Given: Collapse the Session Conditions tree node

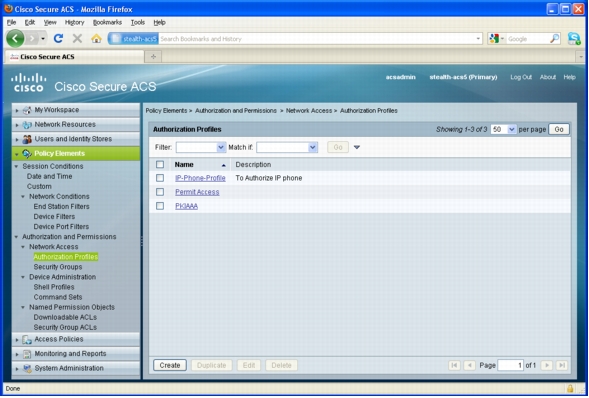Looking at the screenshot, I should 16,166.
